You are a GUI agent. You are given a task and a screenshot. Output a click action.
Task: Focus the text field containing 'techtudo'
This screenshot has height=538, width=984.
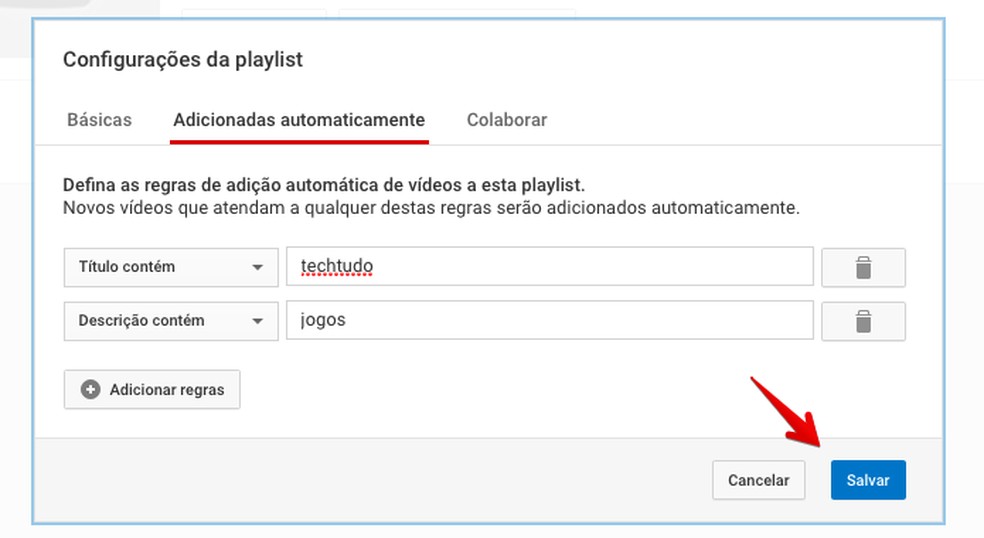[x=550, y=266]
